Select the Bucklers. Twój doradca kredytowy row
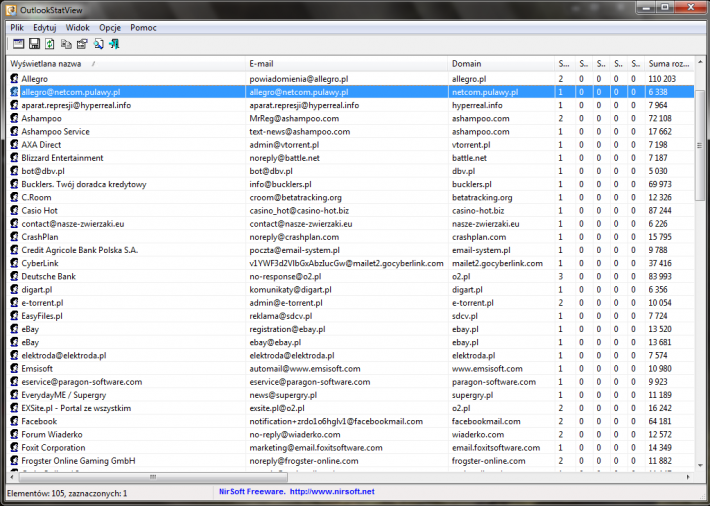Image resolution: width=710 pixels, height=506 pixels. point(84,184)
